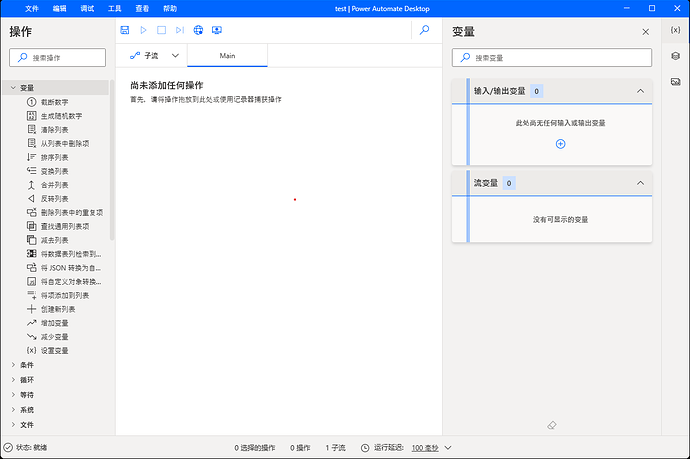The image size is (690, 459).
Task: Launch the web recorder globe icon
Action: point(199,31)
